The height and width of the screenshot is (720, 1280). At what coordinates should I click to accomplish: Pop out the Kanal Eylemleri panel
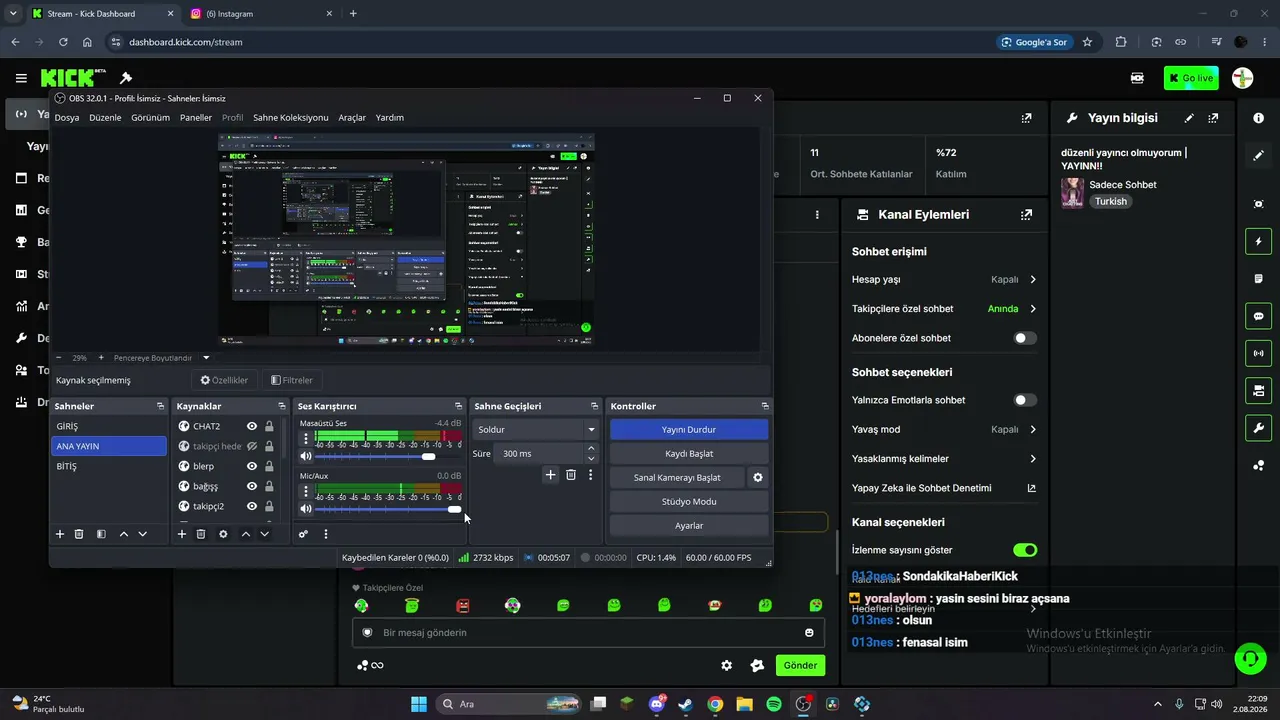(1026, 215)
